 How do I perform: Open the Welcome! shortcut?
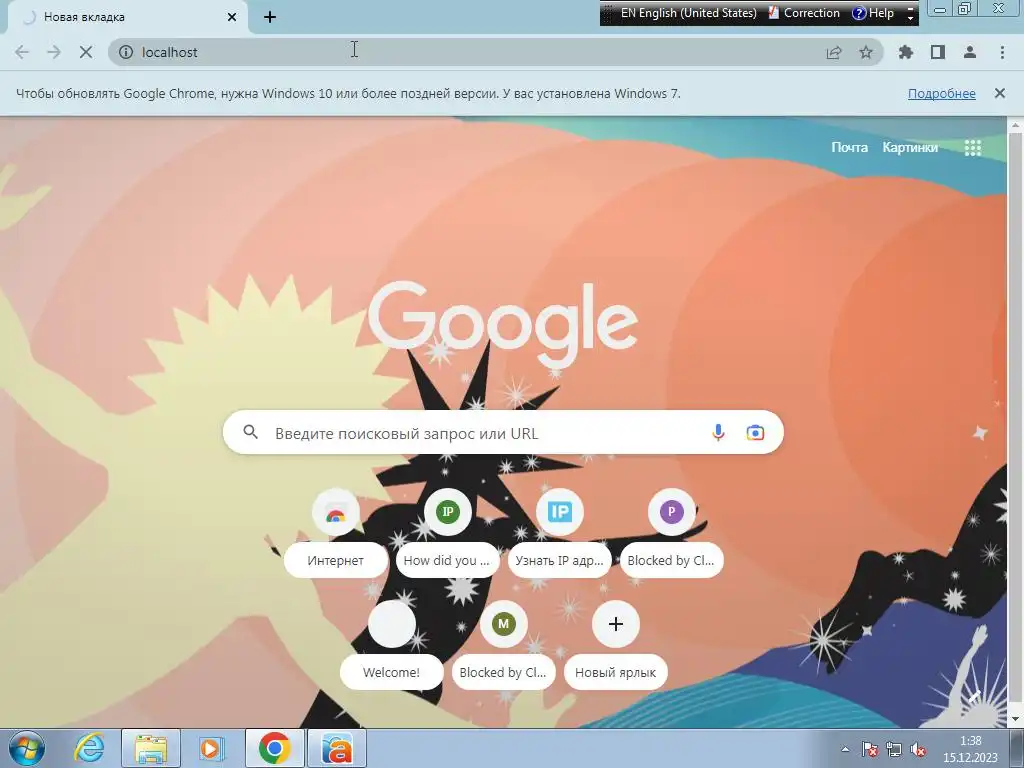tap(391, 645)
